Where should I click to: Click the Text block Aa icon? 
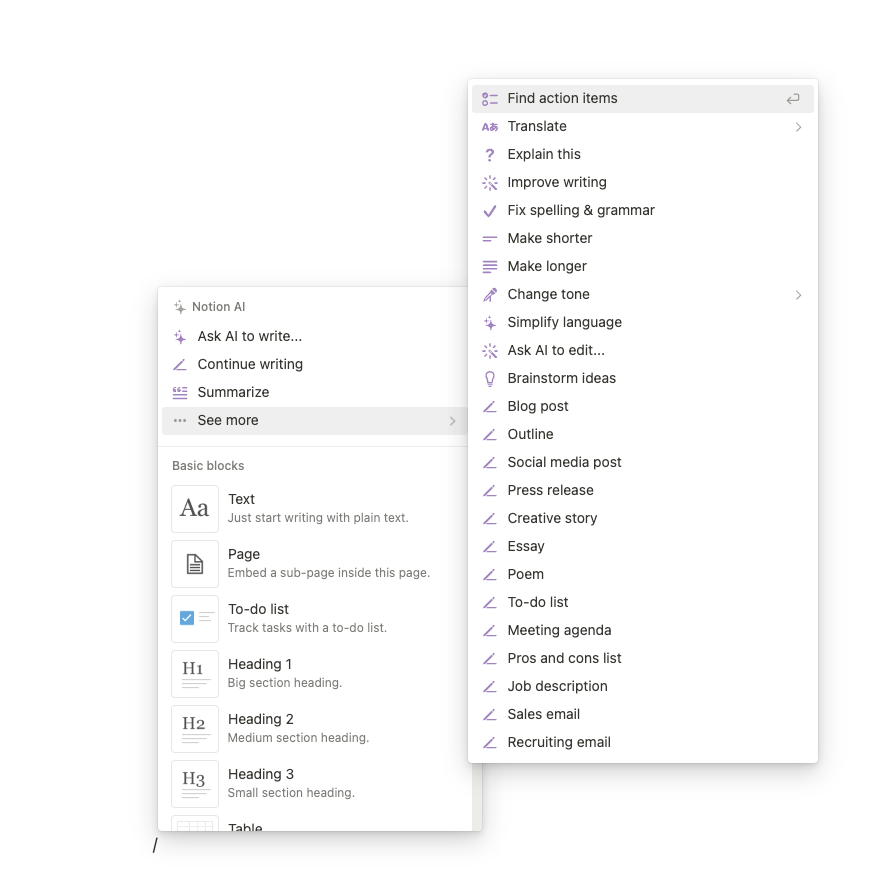pos(194,508)
